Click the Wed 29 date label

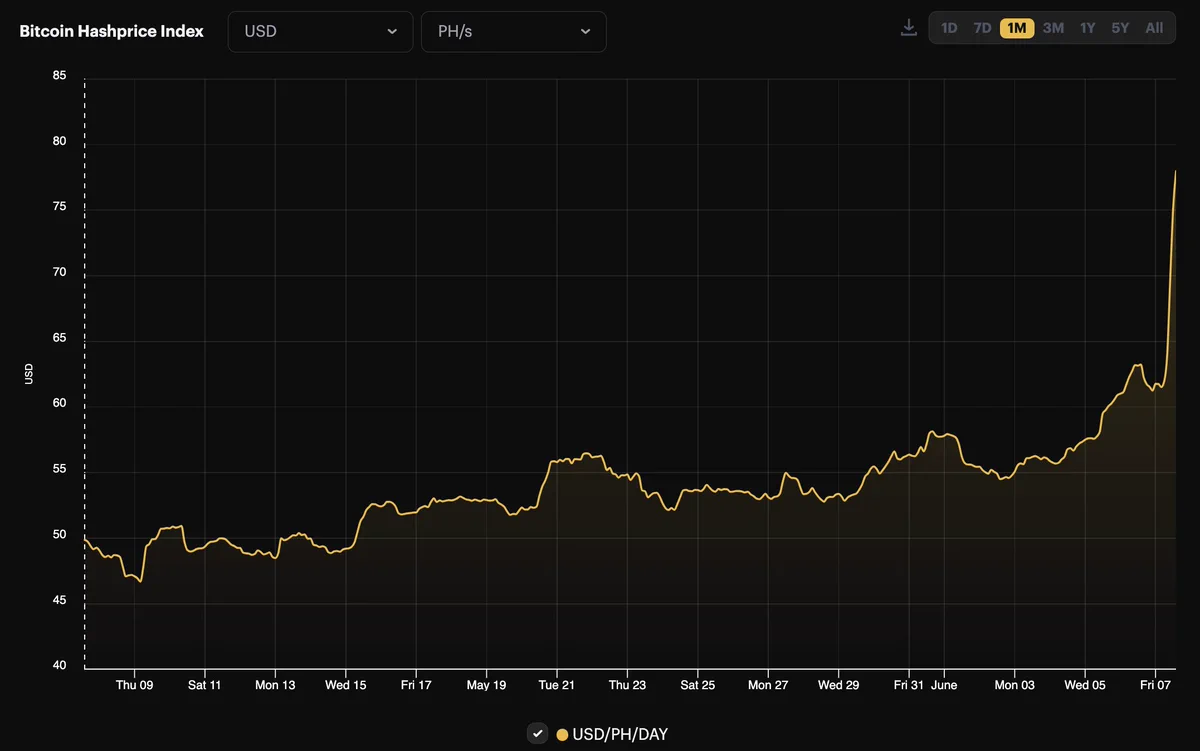tap(838, 685)
